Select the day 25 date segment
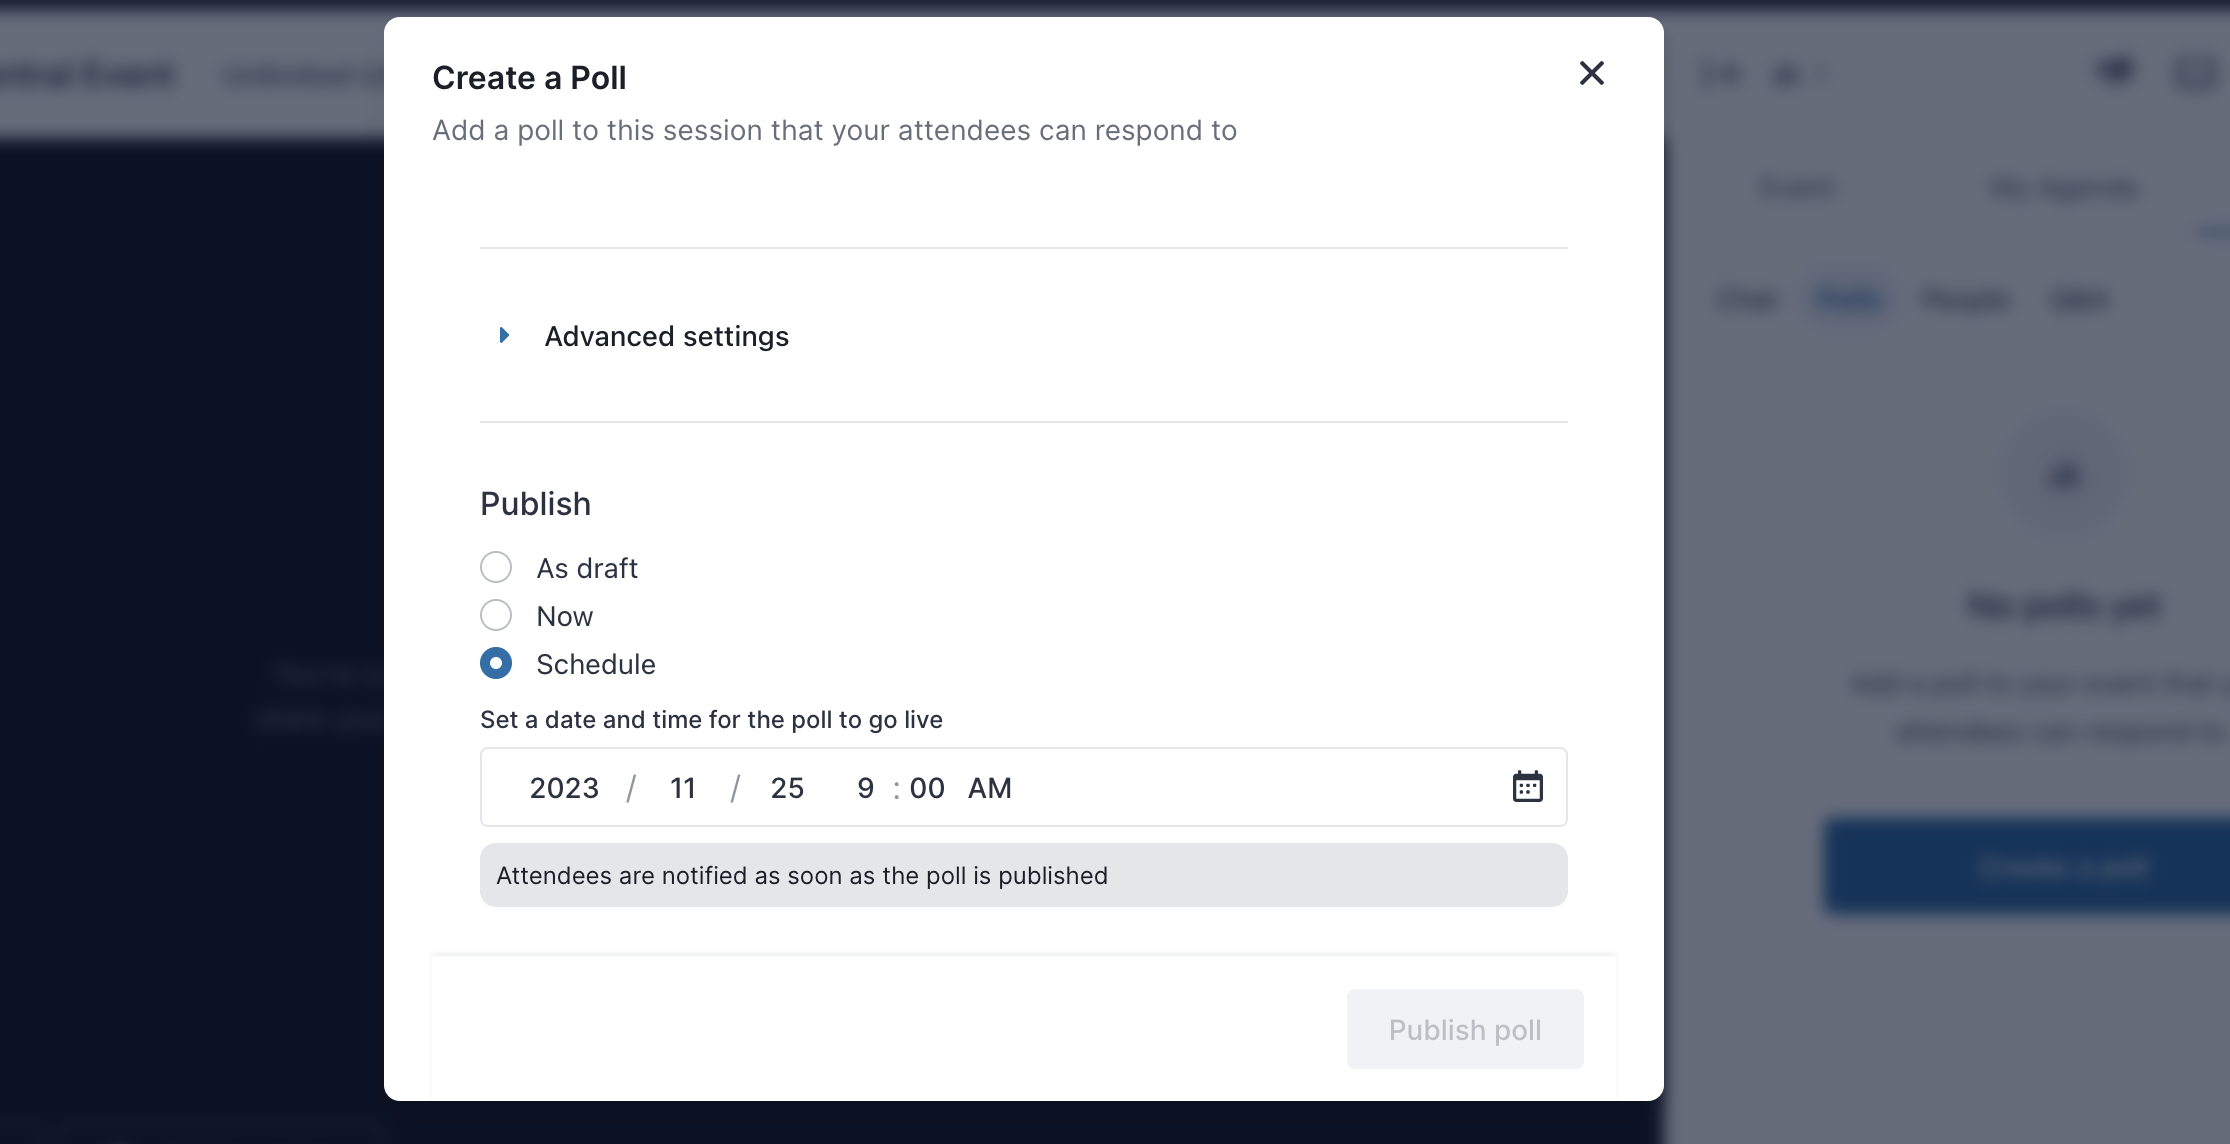The width and height of the screenshot is (2230, 1144). 787,788
